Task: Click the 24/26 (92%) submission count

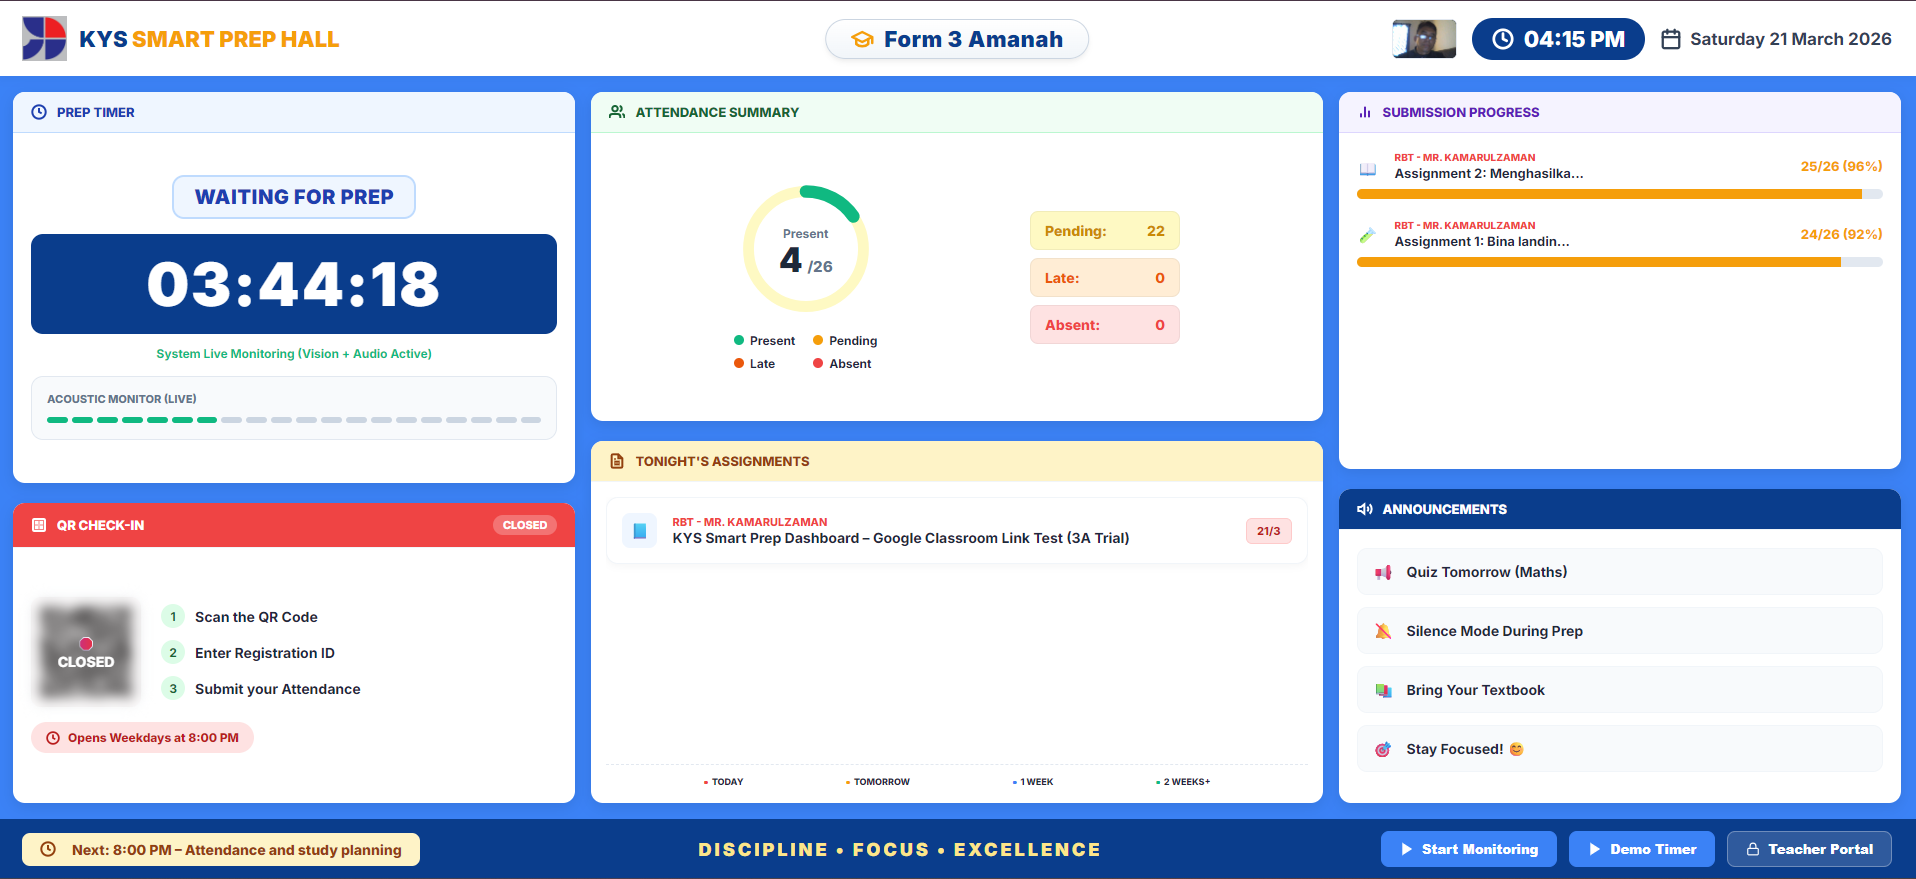Action: click(x=1842, y=234)
